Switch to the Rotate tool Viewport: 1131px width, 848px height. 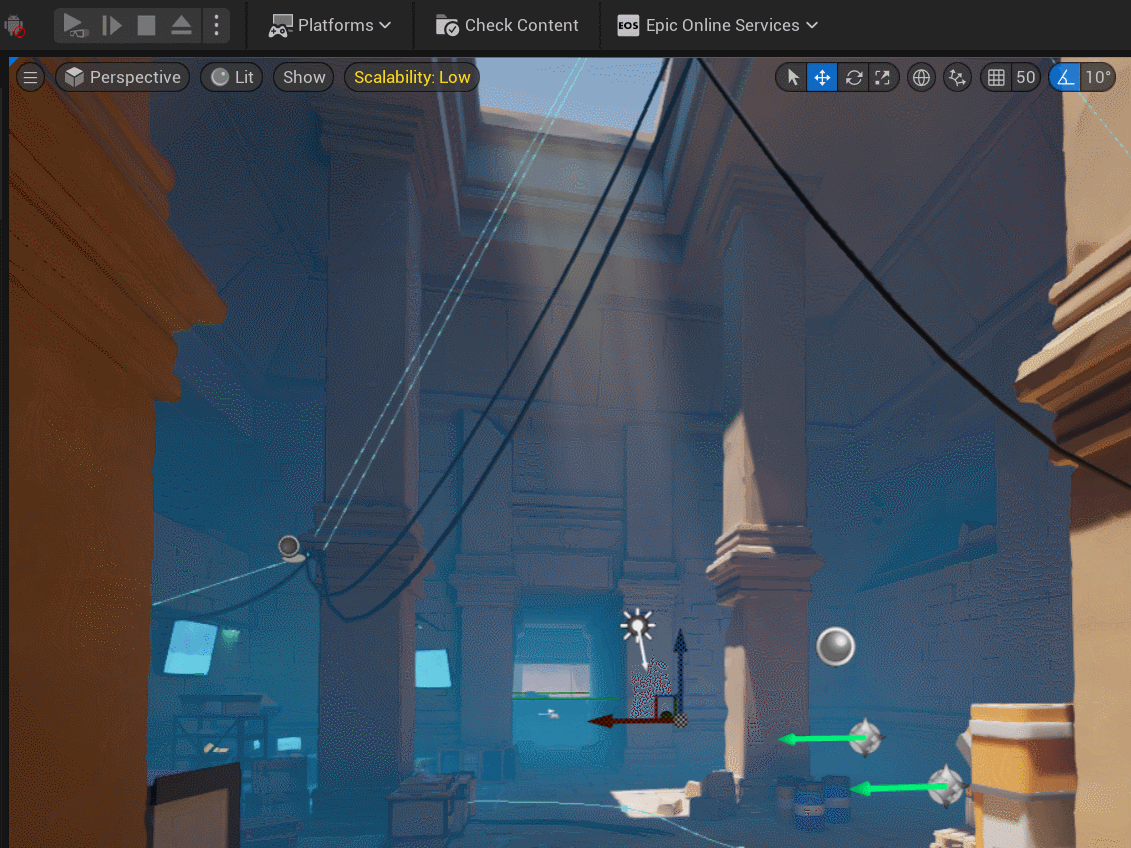click(x=853, y=78)
